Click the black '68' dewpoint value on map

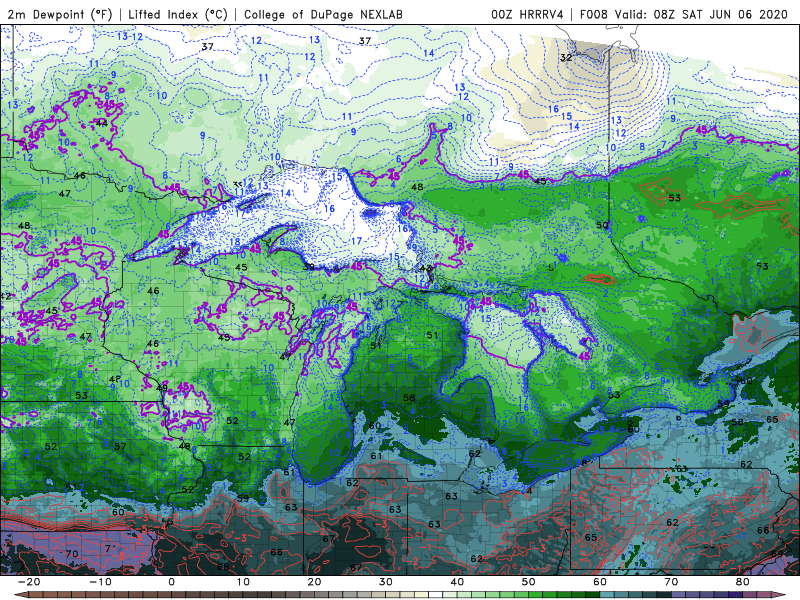(x=223, y=567)
